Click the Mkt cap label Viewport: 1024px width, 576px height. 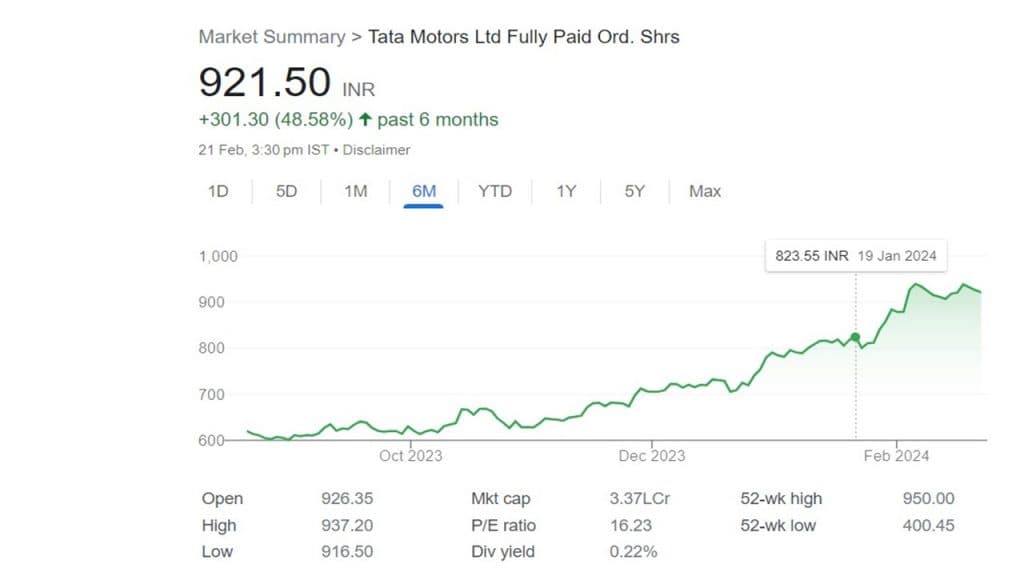pyautogui.click(x=501, y=499)
